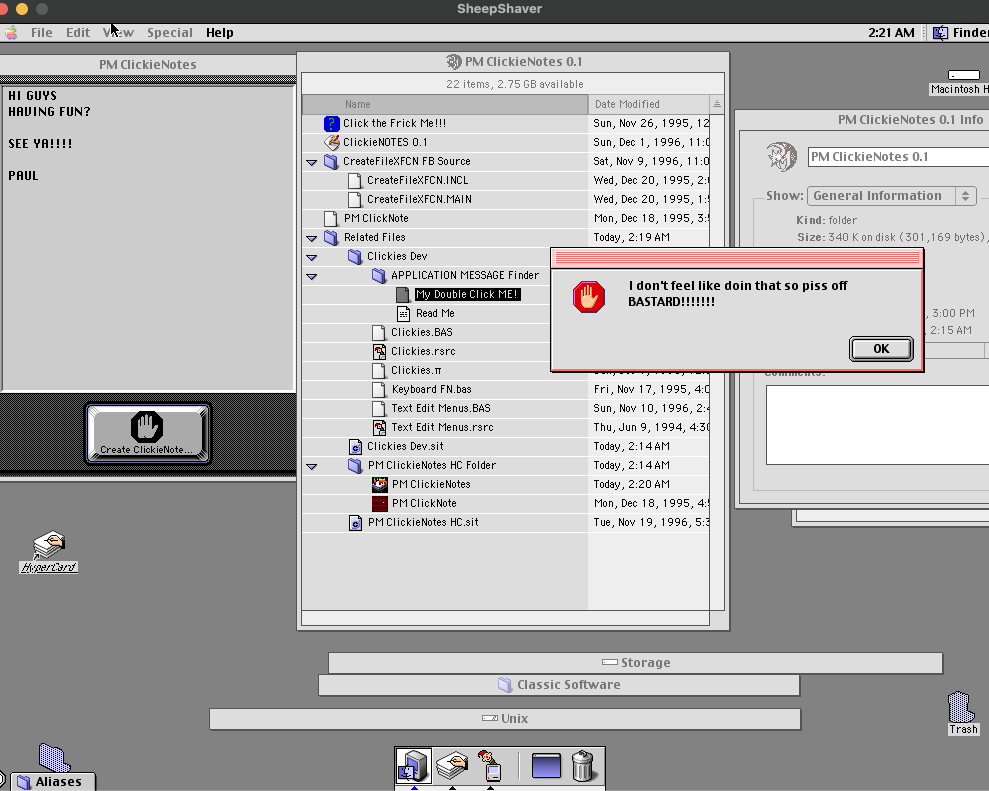Image resolution: width=989 pixels, height=791 pixels.
Task: Open the Apple menu
Action: pos(11,33)
